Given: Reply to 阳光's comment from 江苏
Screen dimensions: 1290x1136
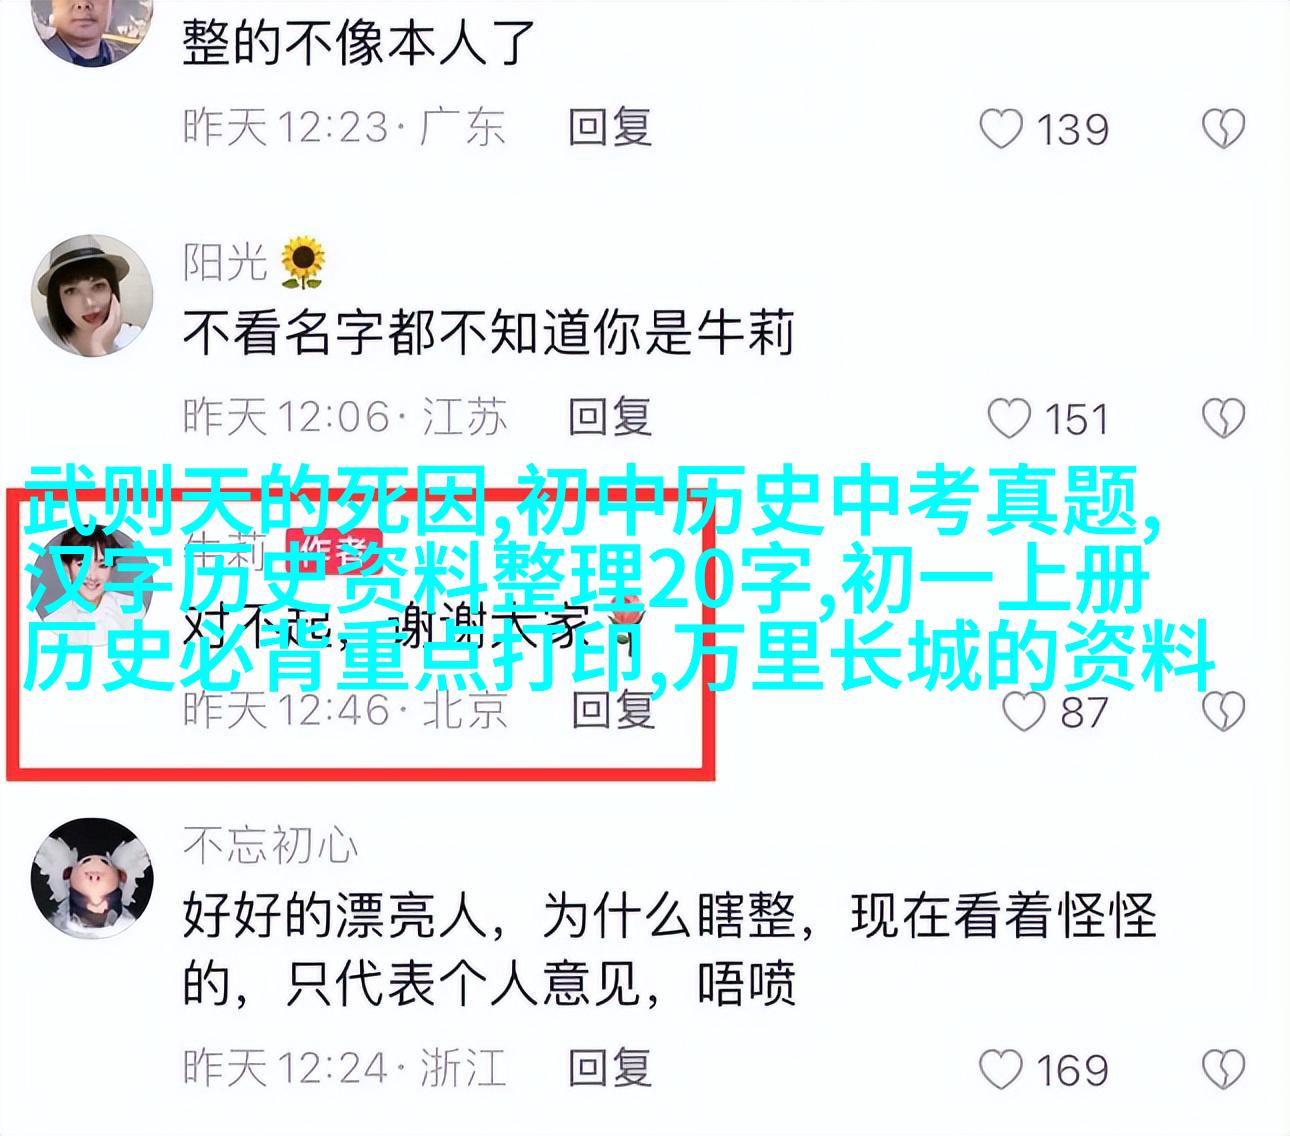Looking at the screenshot, I should (610, 417).
